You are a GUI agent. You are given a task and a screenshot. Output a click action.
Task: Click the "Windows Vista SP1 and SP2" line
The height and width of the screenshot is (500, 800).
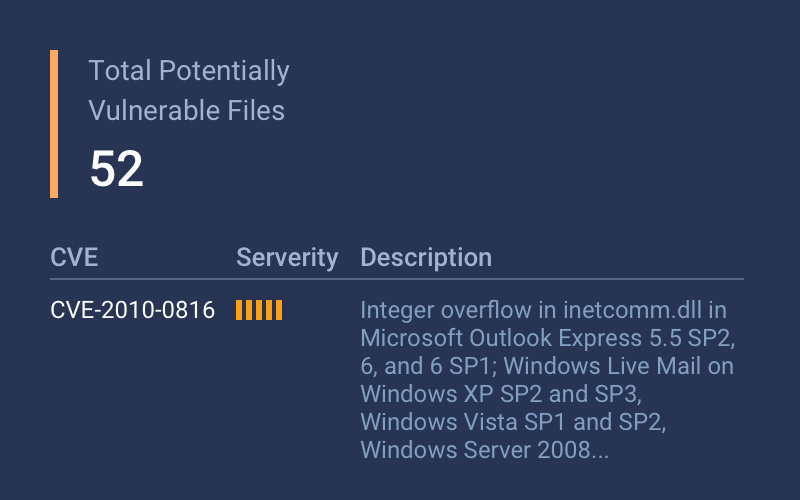coord(513,422)
